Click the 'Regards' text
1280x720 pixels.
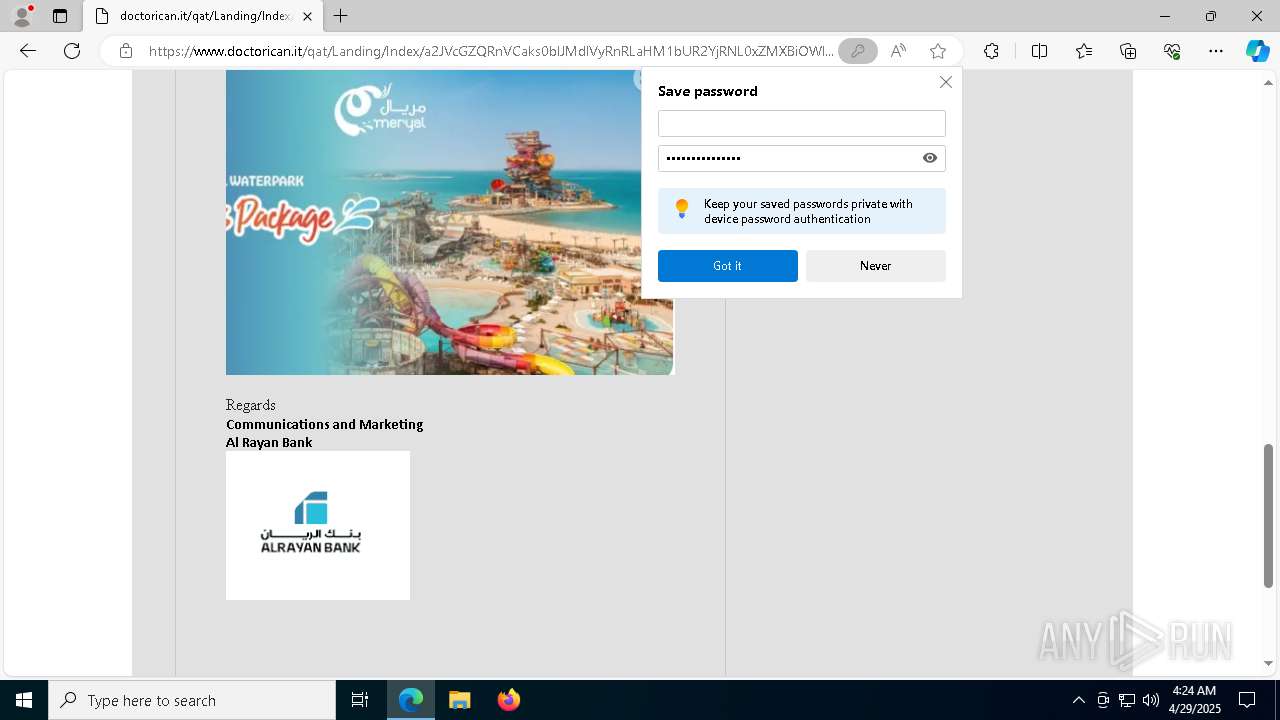point(251,405)
